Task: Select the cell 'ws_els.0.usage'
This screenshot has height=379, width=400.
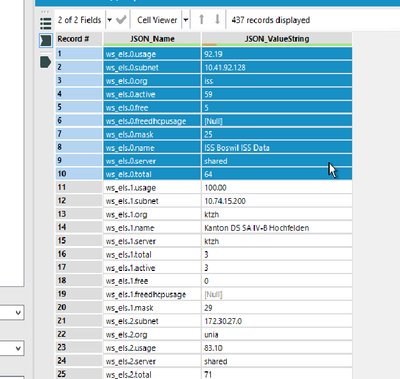Action: click(152, 54)
